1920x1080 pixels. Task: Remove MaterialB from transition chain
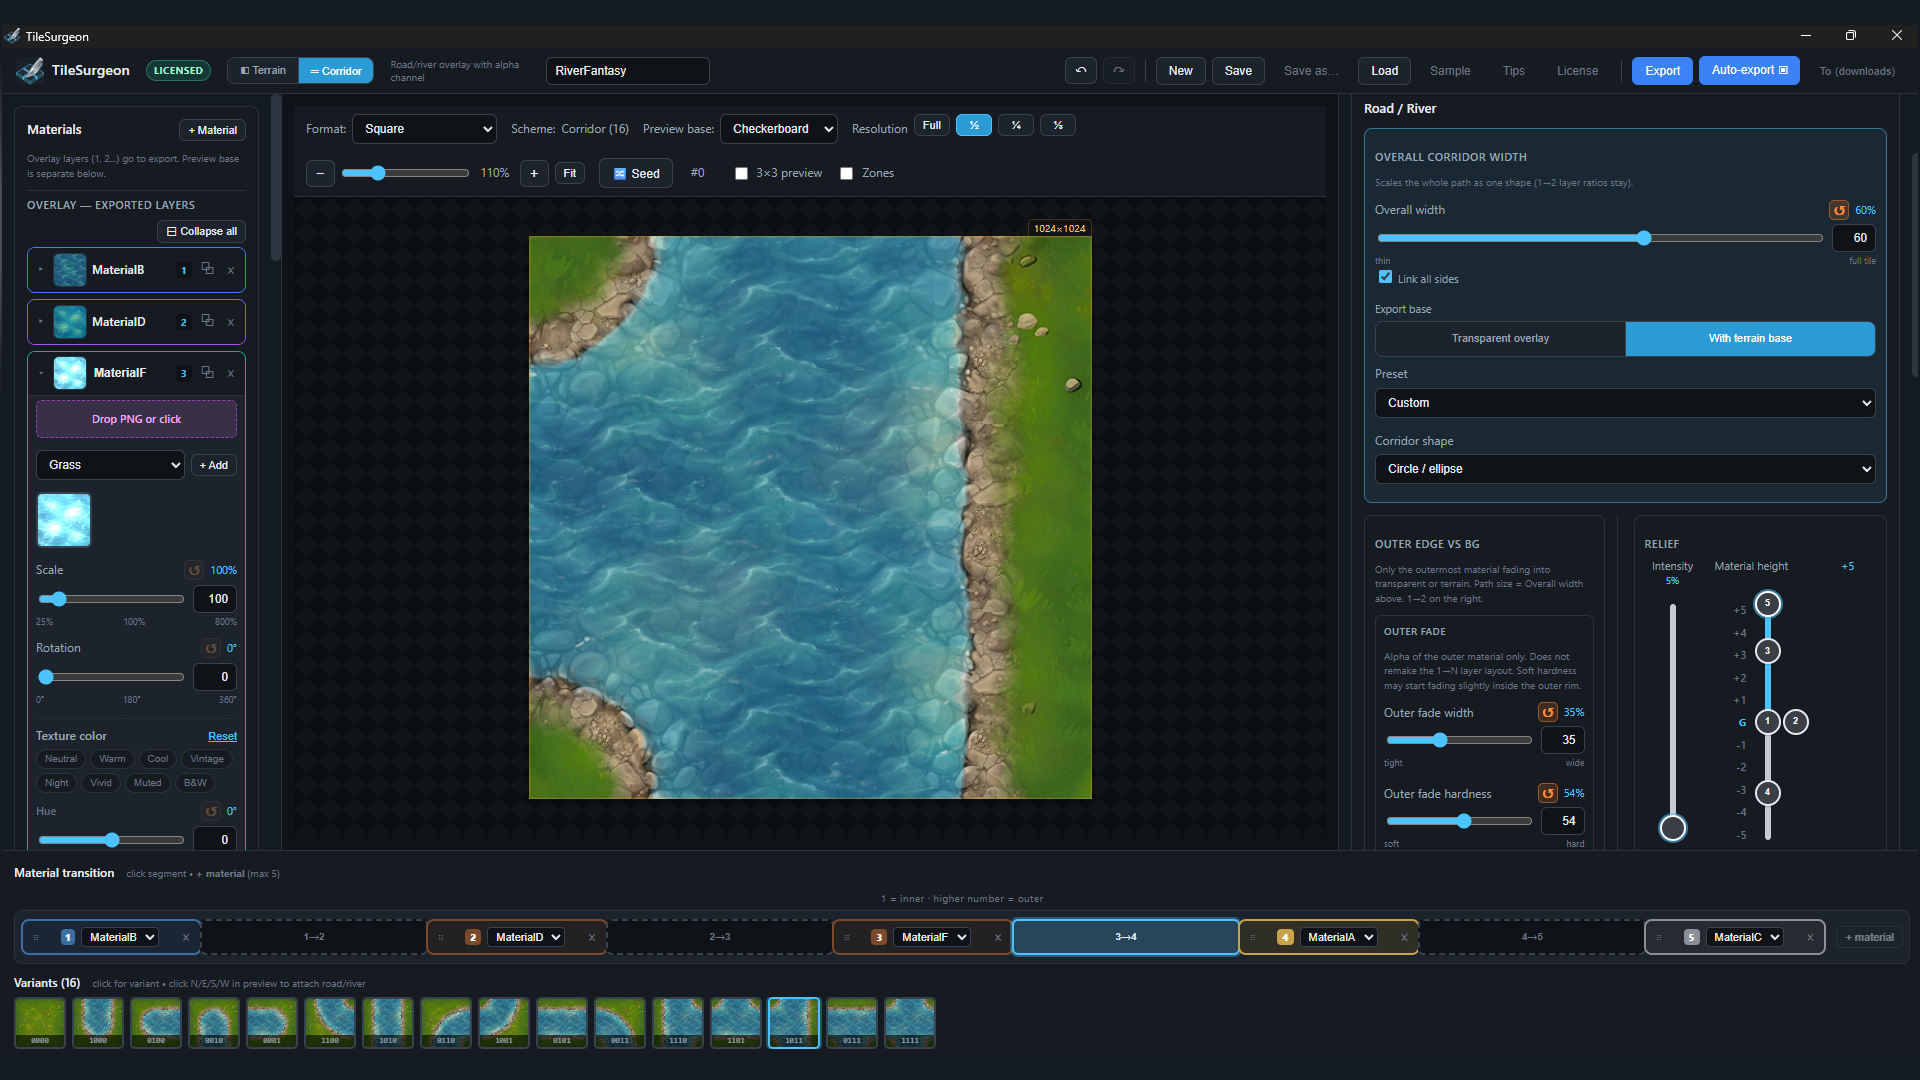coord(186,937)
